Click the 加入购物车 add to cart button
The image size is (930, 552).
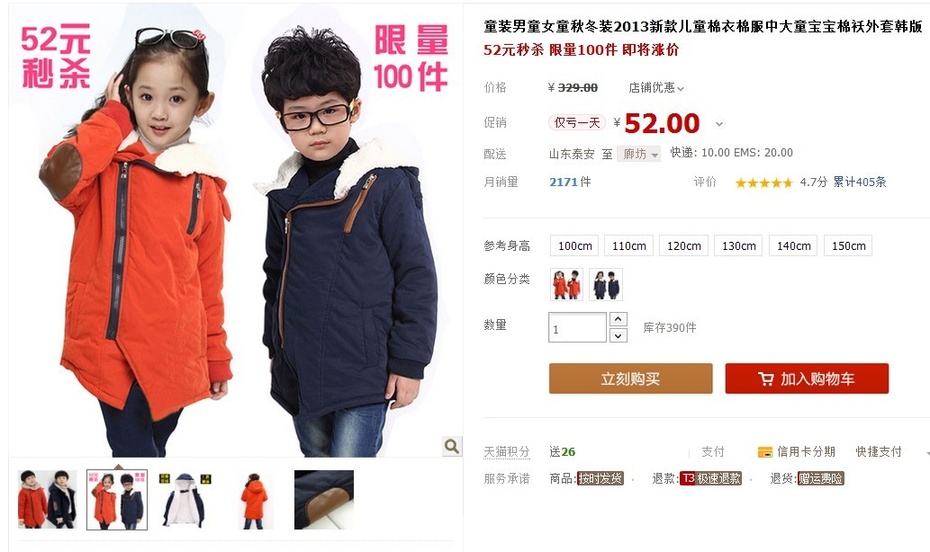[807, 378]
